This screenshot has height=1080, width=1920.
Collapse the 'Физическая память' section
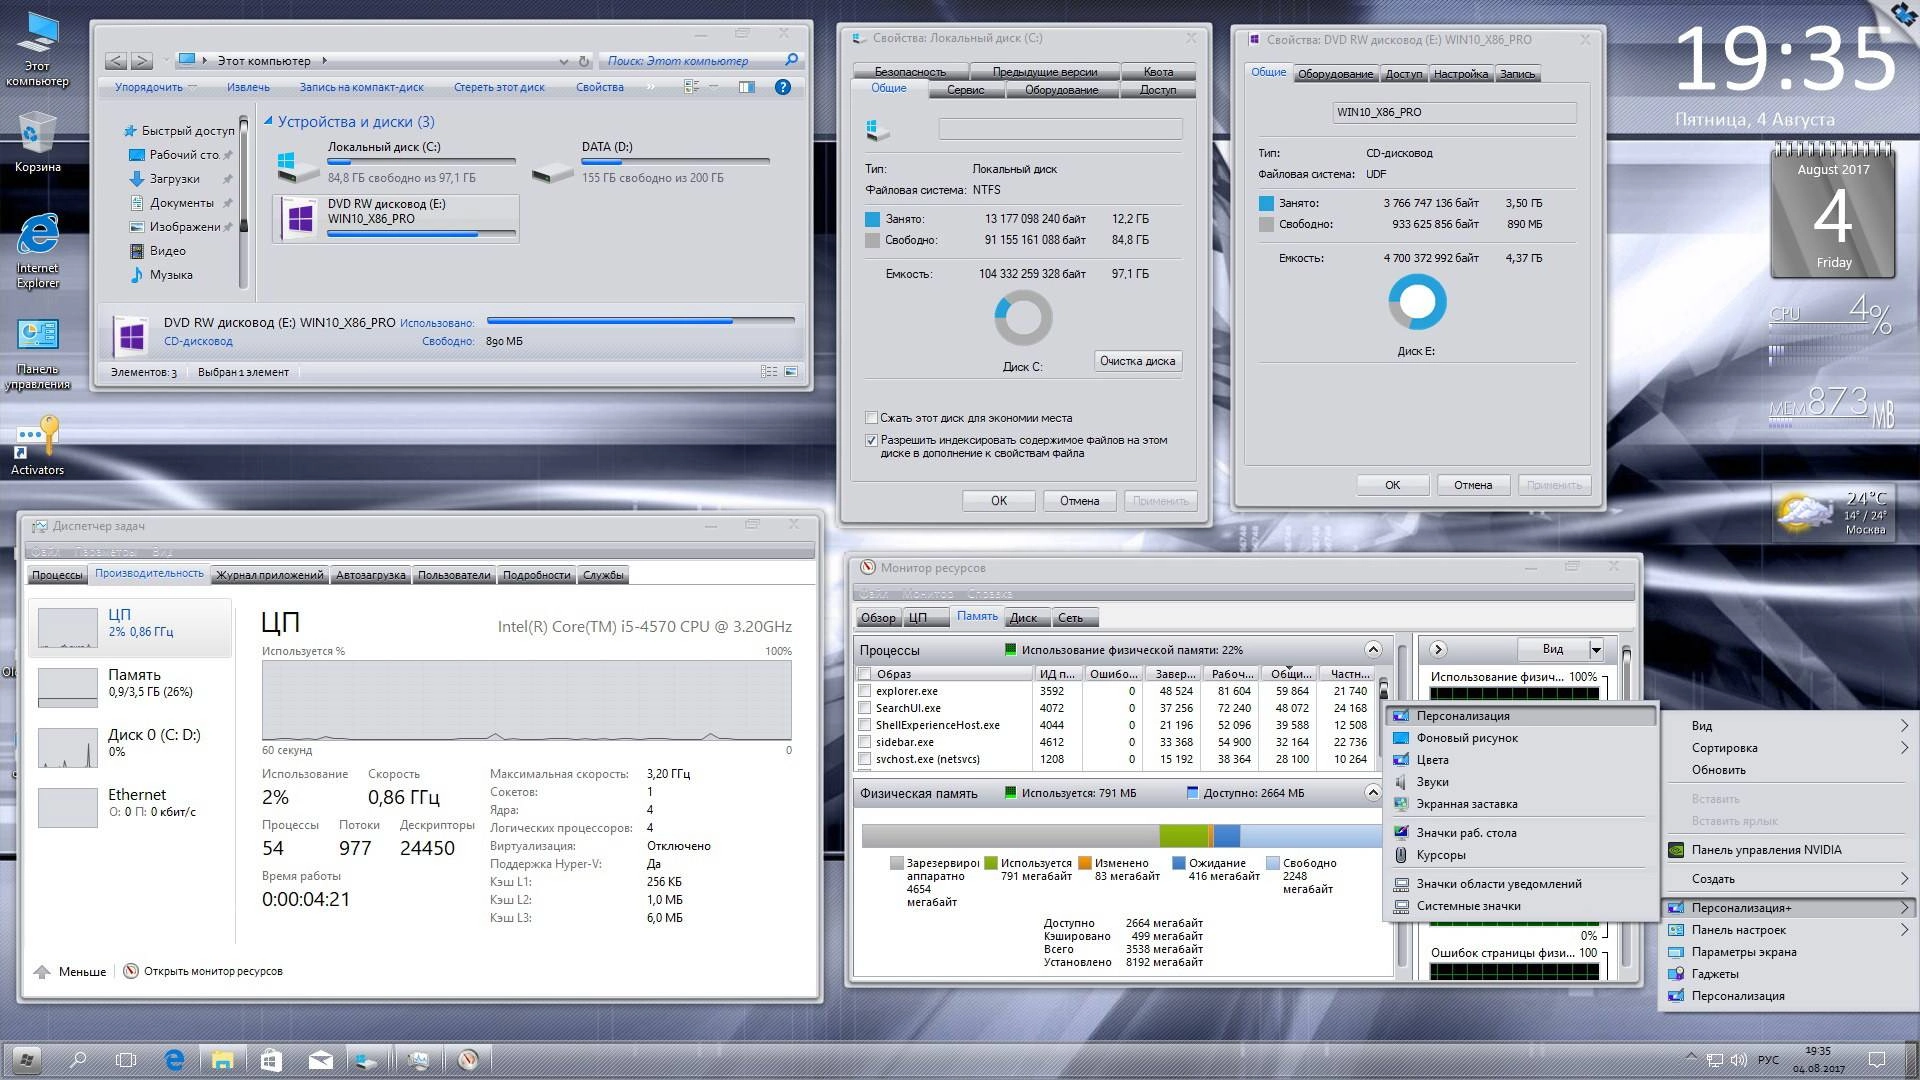point(1373,792)
